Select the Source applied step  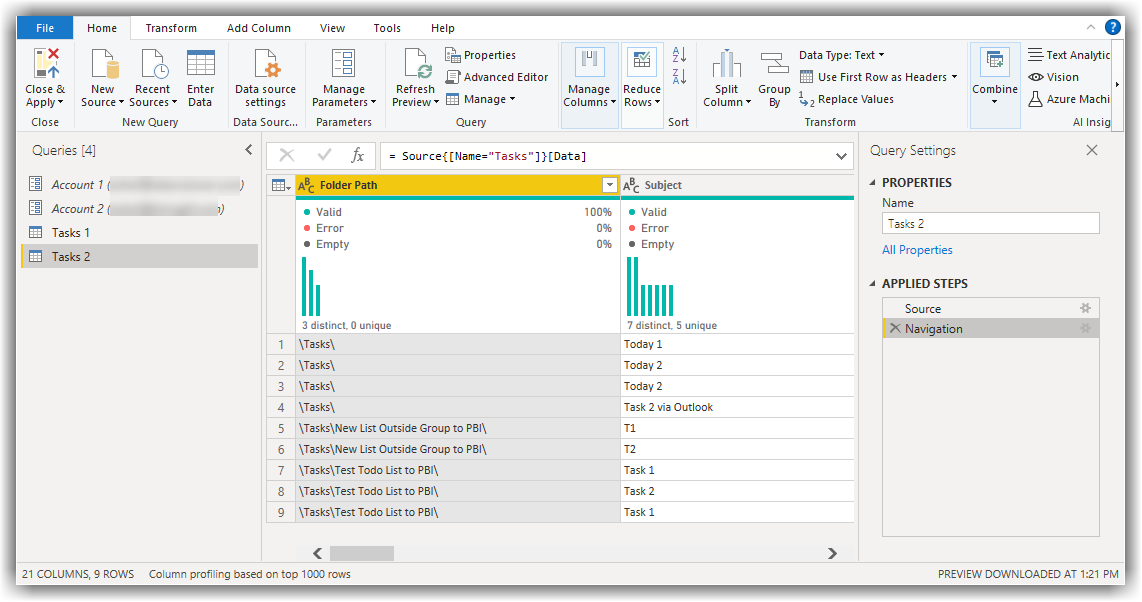(x=990, y=309)
